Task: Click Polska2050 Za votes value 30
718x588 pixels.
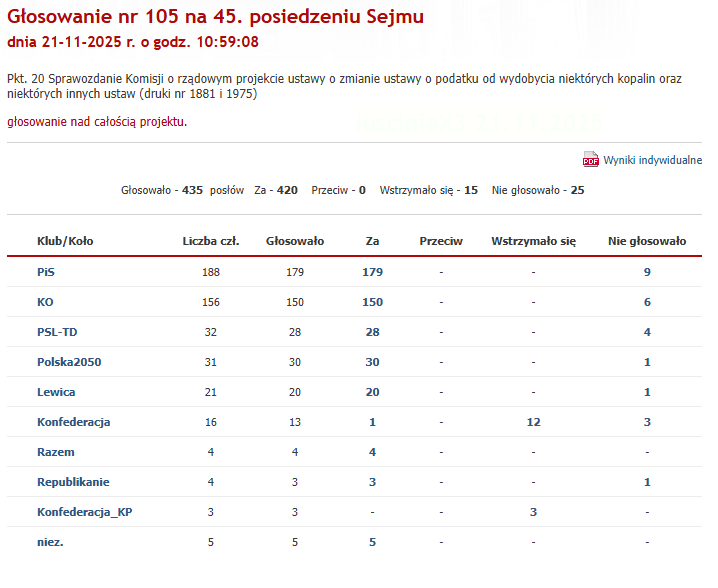Action: pos(372,362)
